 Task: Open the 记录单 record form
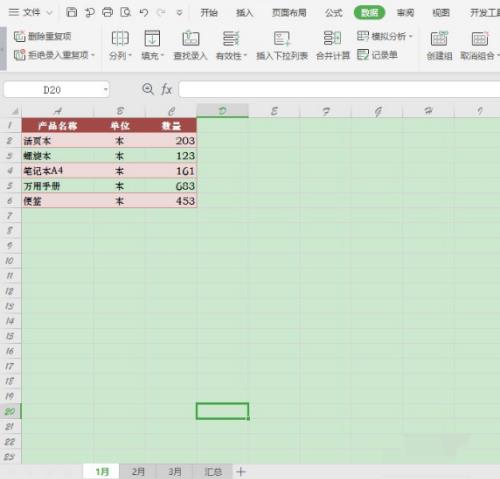click(377, 55)
